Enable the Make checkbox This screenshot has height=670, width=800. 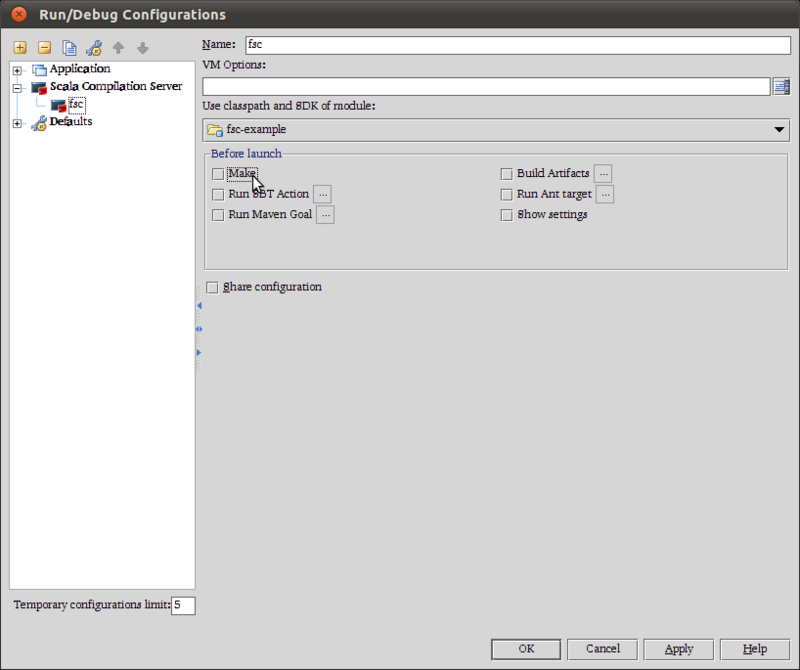coord(218,174)
